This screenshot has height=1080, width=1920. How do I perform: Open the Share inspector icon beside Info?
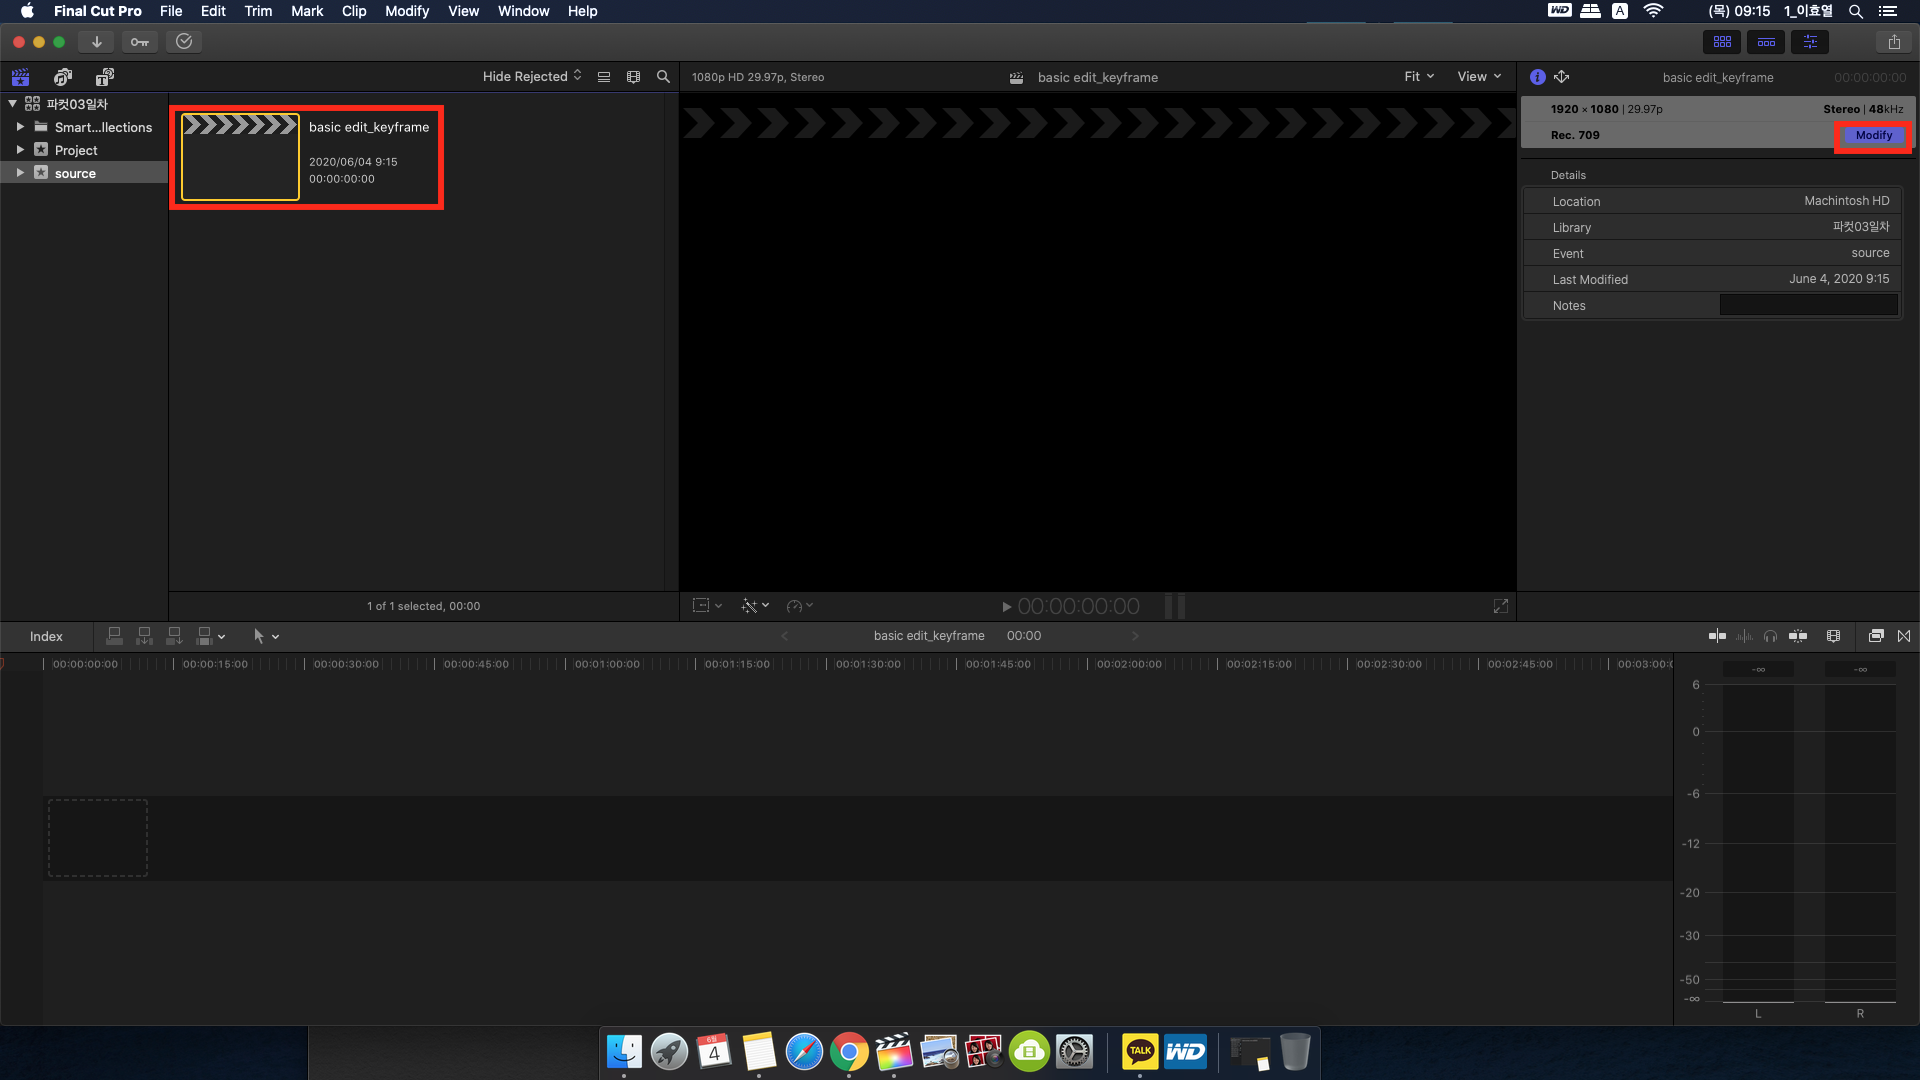point(1562,77)
